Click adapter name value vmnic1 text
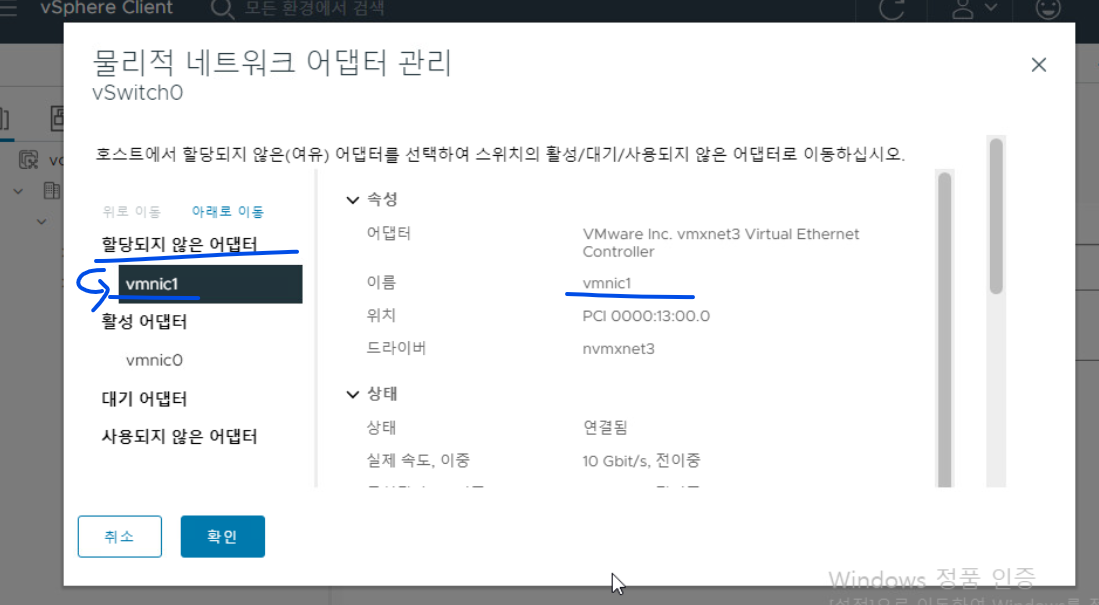This screenshot has width=1099, height=605. (x=607, y=283)
